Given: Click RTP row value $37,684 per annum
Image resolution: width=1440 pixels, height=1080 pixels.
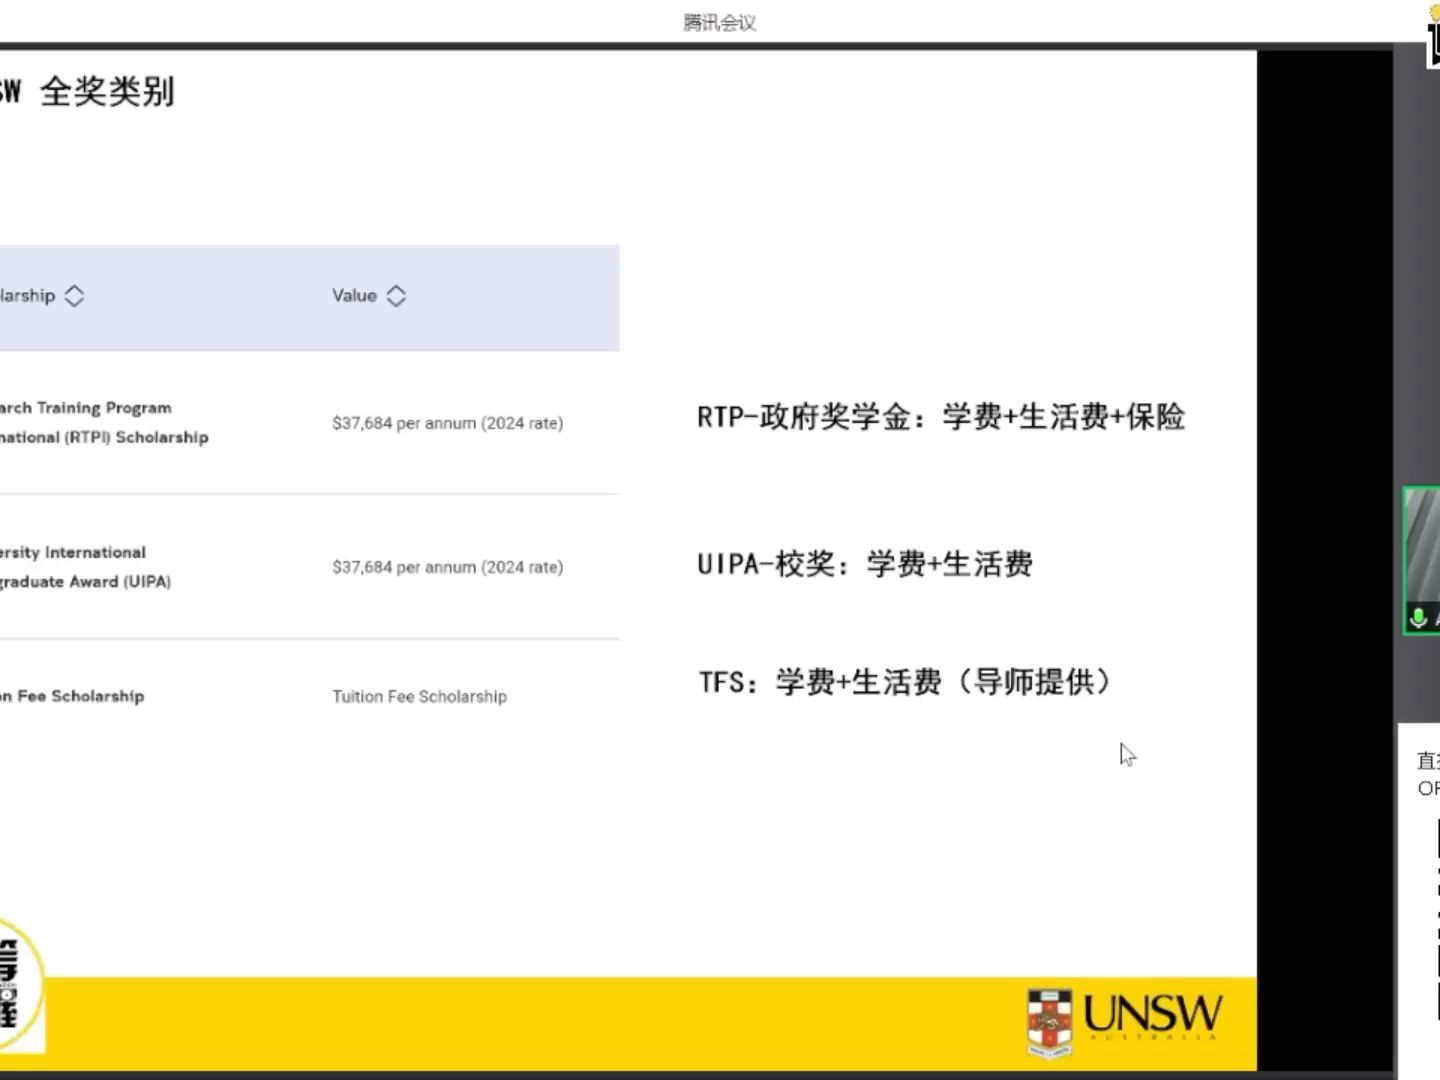Looking at the screenshot, I should pyautogui.click(x=447, y=423).
